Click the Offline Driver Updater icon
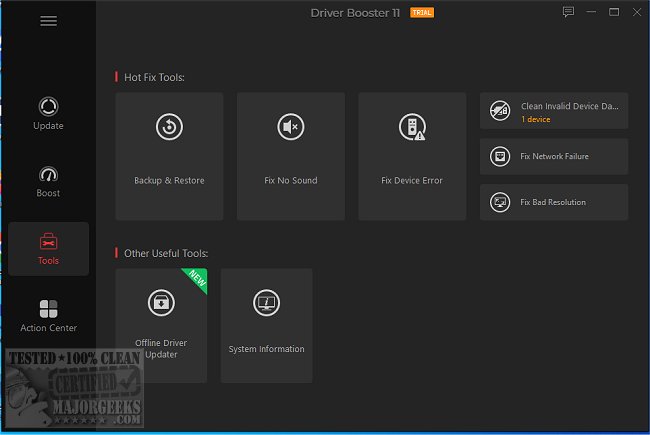This screenshot has width=650, height=435. pyautogui.click(x=161, y=303)
